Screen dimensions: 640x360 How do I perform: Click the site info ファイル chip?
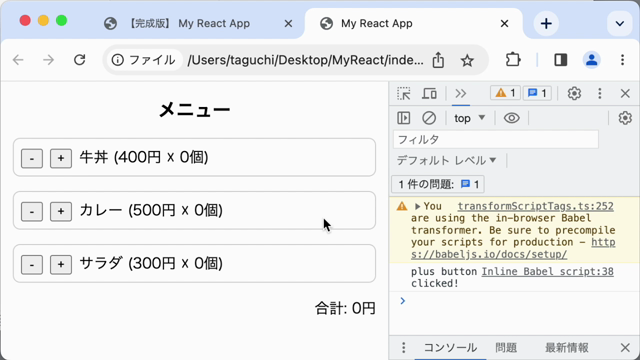click(x=144, y=60)
